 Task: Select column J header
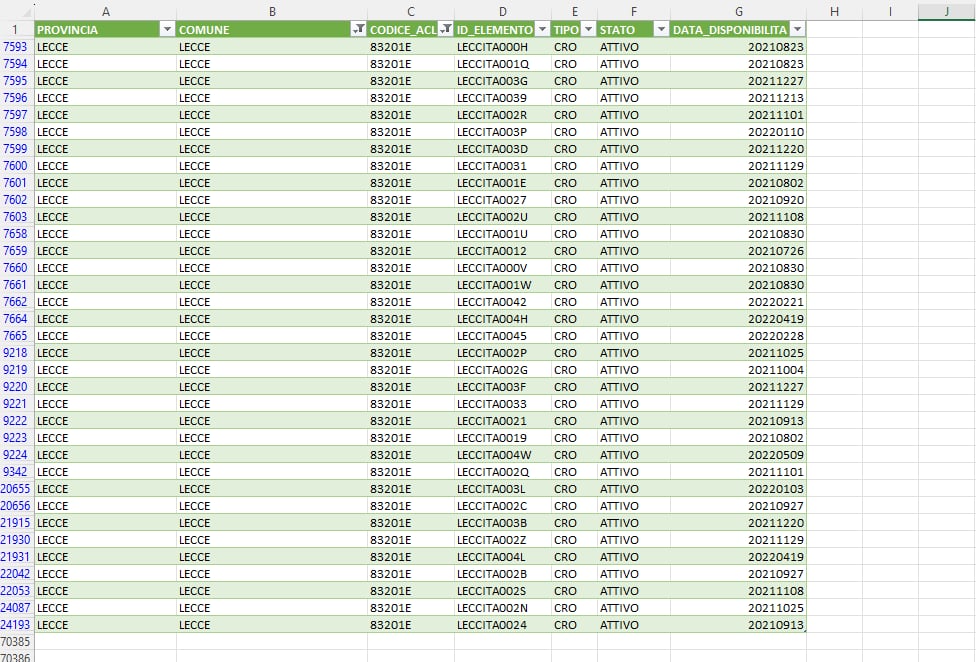946,11
